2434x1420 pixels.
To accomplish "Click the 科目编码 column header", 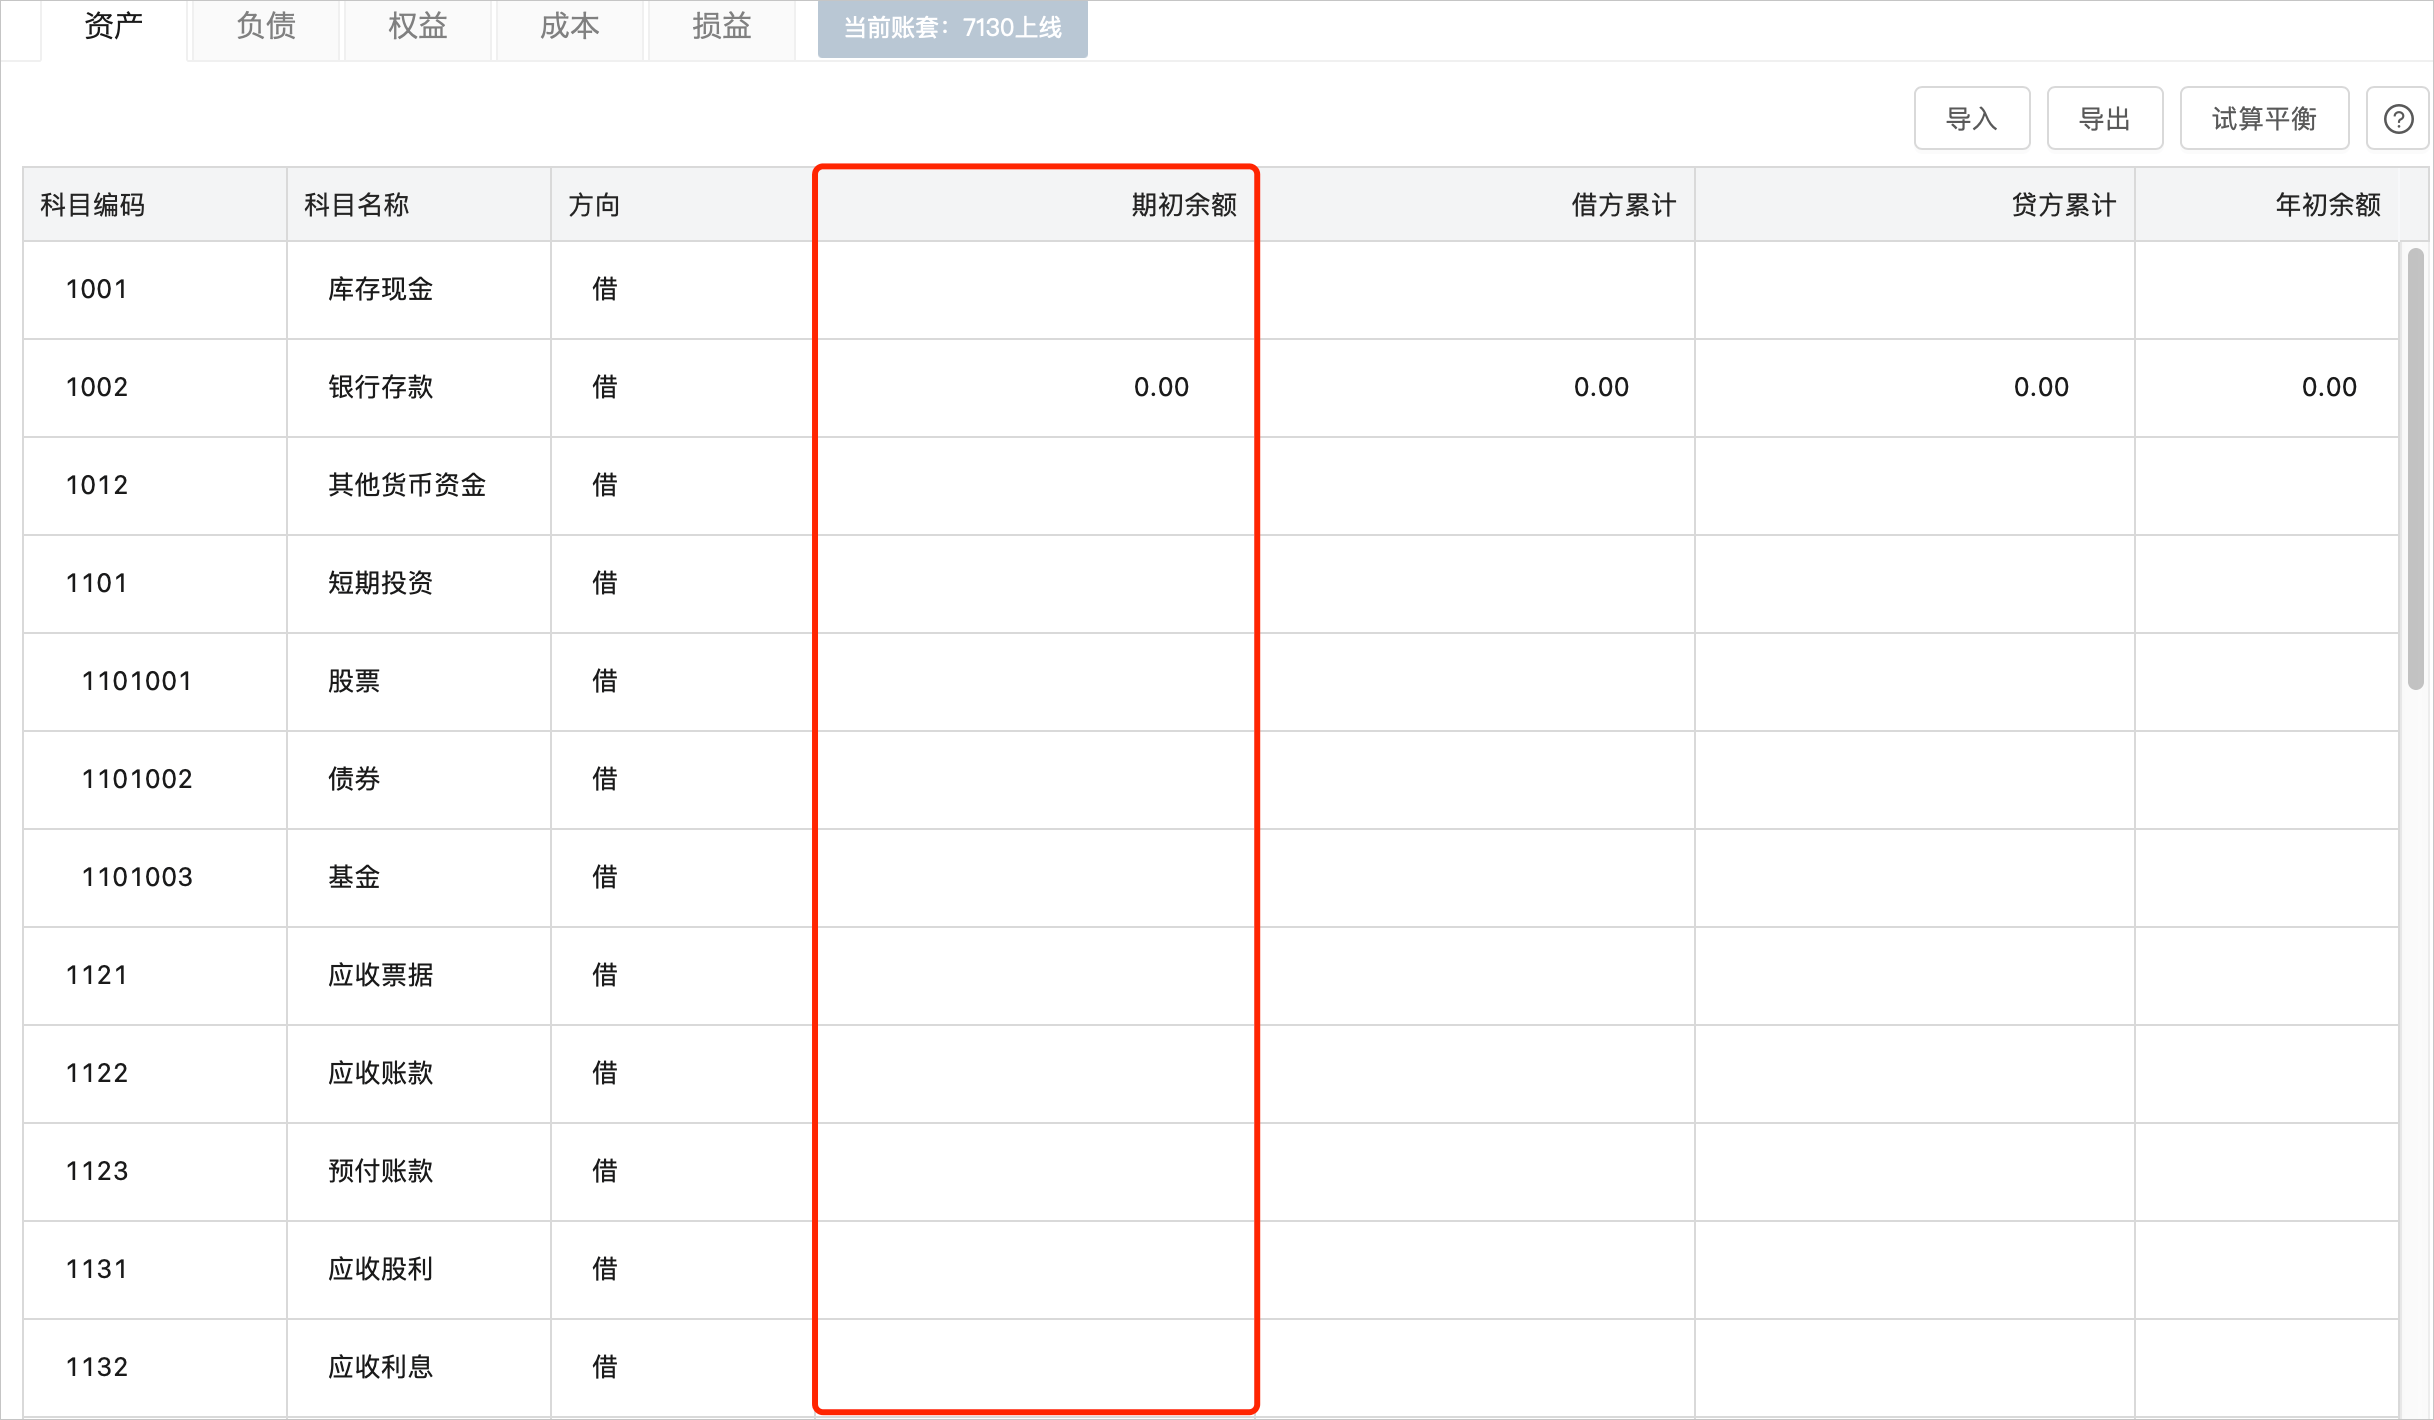I will click(x=155, y=205).
